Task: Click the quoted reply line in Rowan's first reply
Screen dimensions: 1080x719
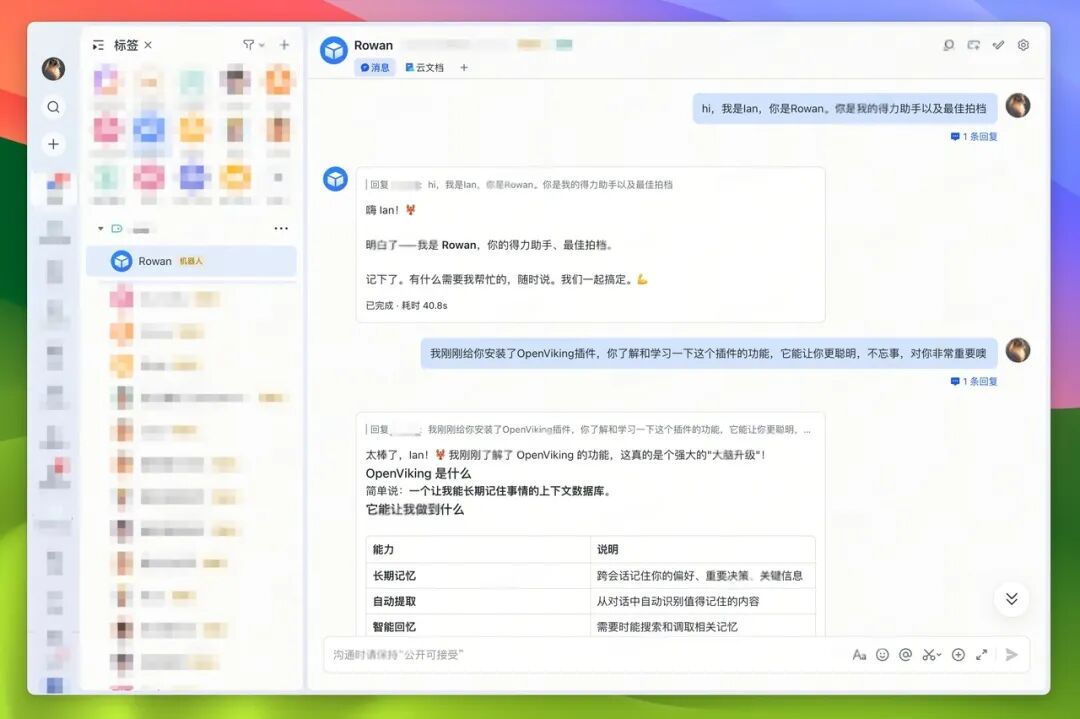Action: (x=520, y=185)
